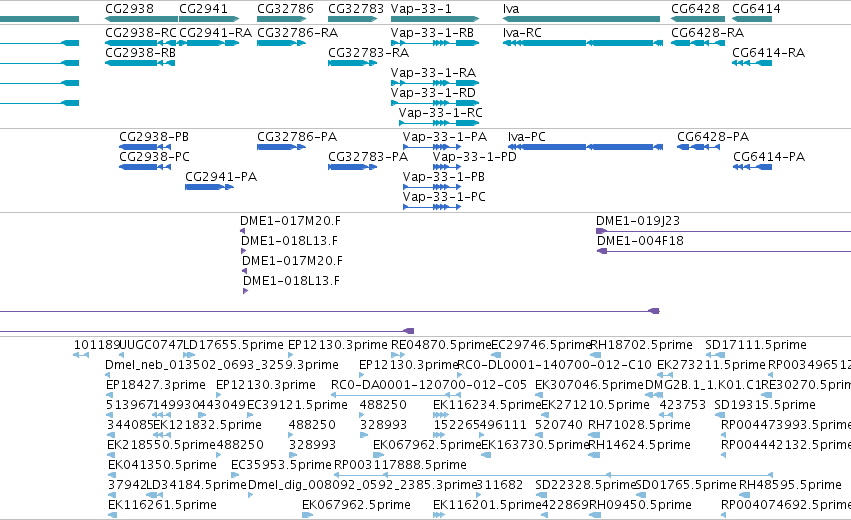Screen dimensions: 851x520
Task: Open EST EK116234.5prime label
Action: point(487,405)
